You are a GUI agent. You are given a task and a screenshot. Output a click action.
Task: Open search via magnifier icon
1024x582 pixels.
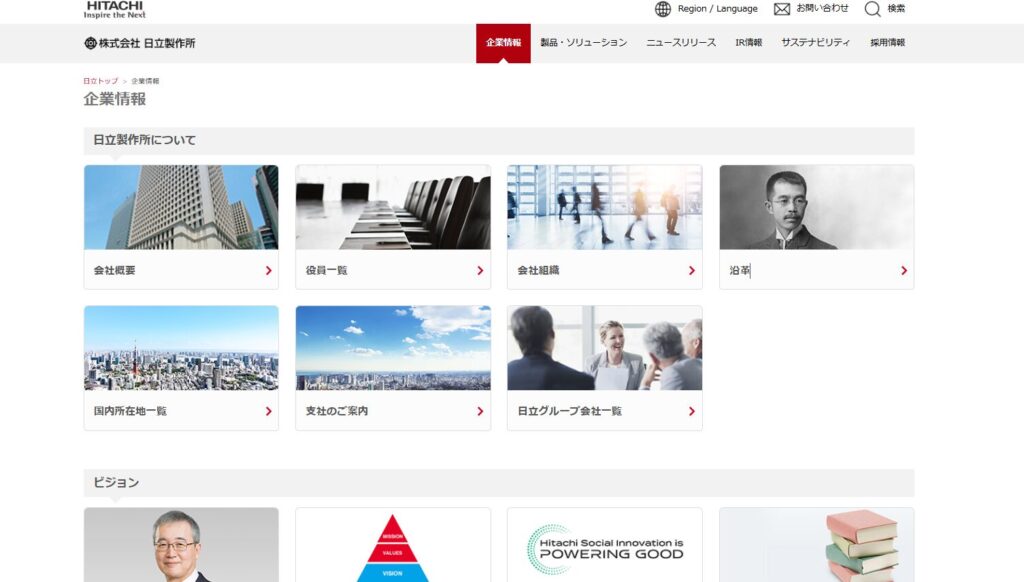872,9
